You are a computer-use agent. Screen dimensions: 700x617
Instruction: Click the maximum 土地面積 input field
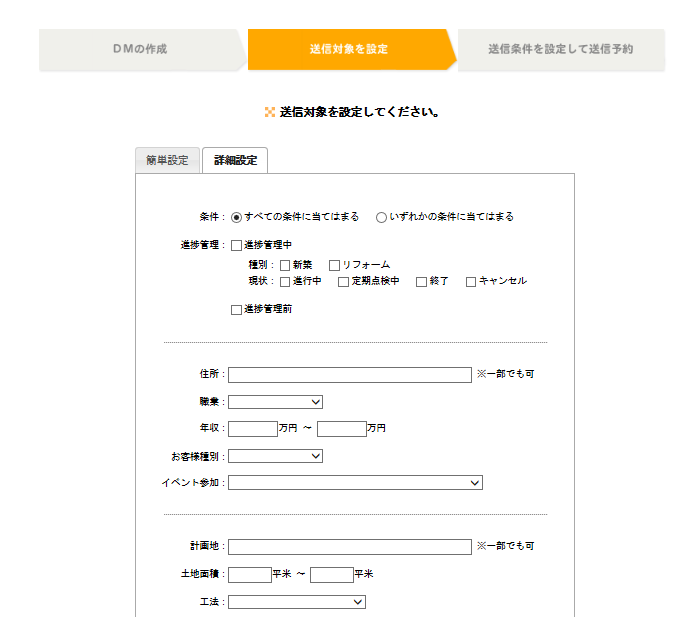click(332, 575)
